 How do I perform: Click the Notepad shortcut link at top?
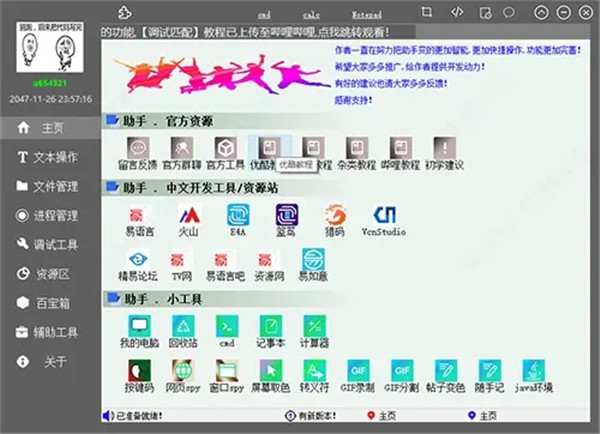(367, 15)
